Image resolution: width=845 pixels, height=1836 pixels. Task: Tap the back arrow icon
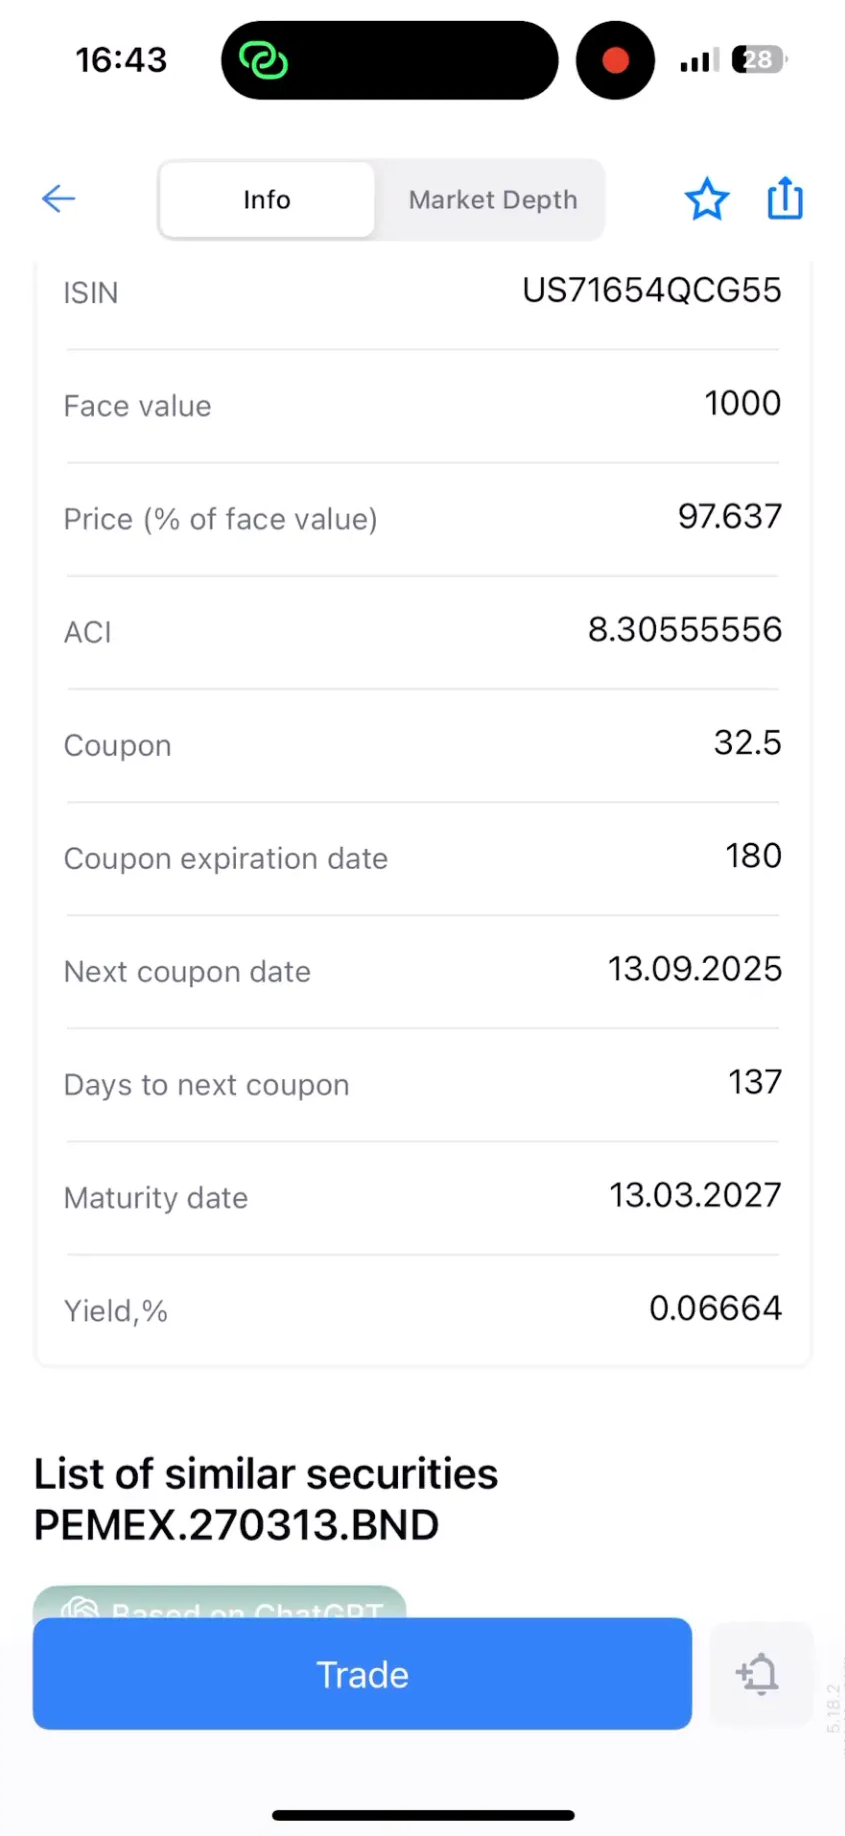[58, 199]
